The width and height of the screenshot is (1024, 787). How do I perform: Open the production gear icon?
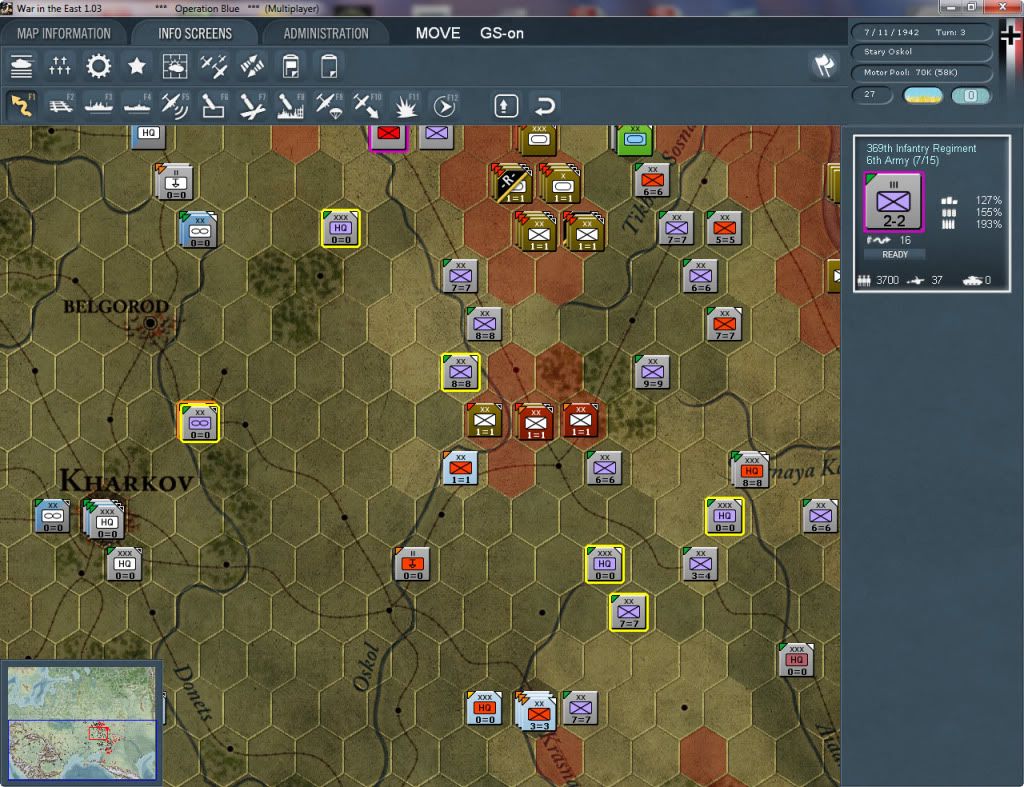click(98, 66)
